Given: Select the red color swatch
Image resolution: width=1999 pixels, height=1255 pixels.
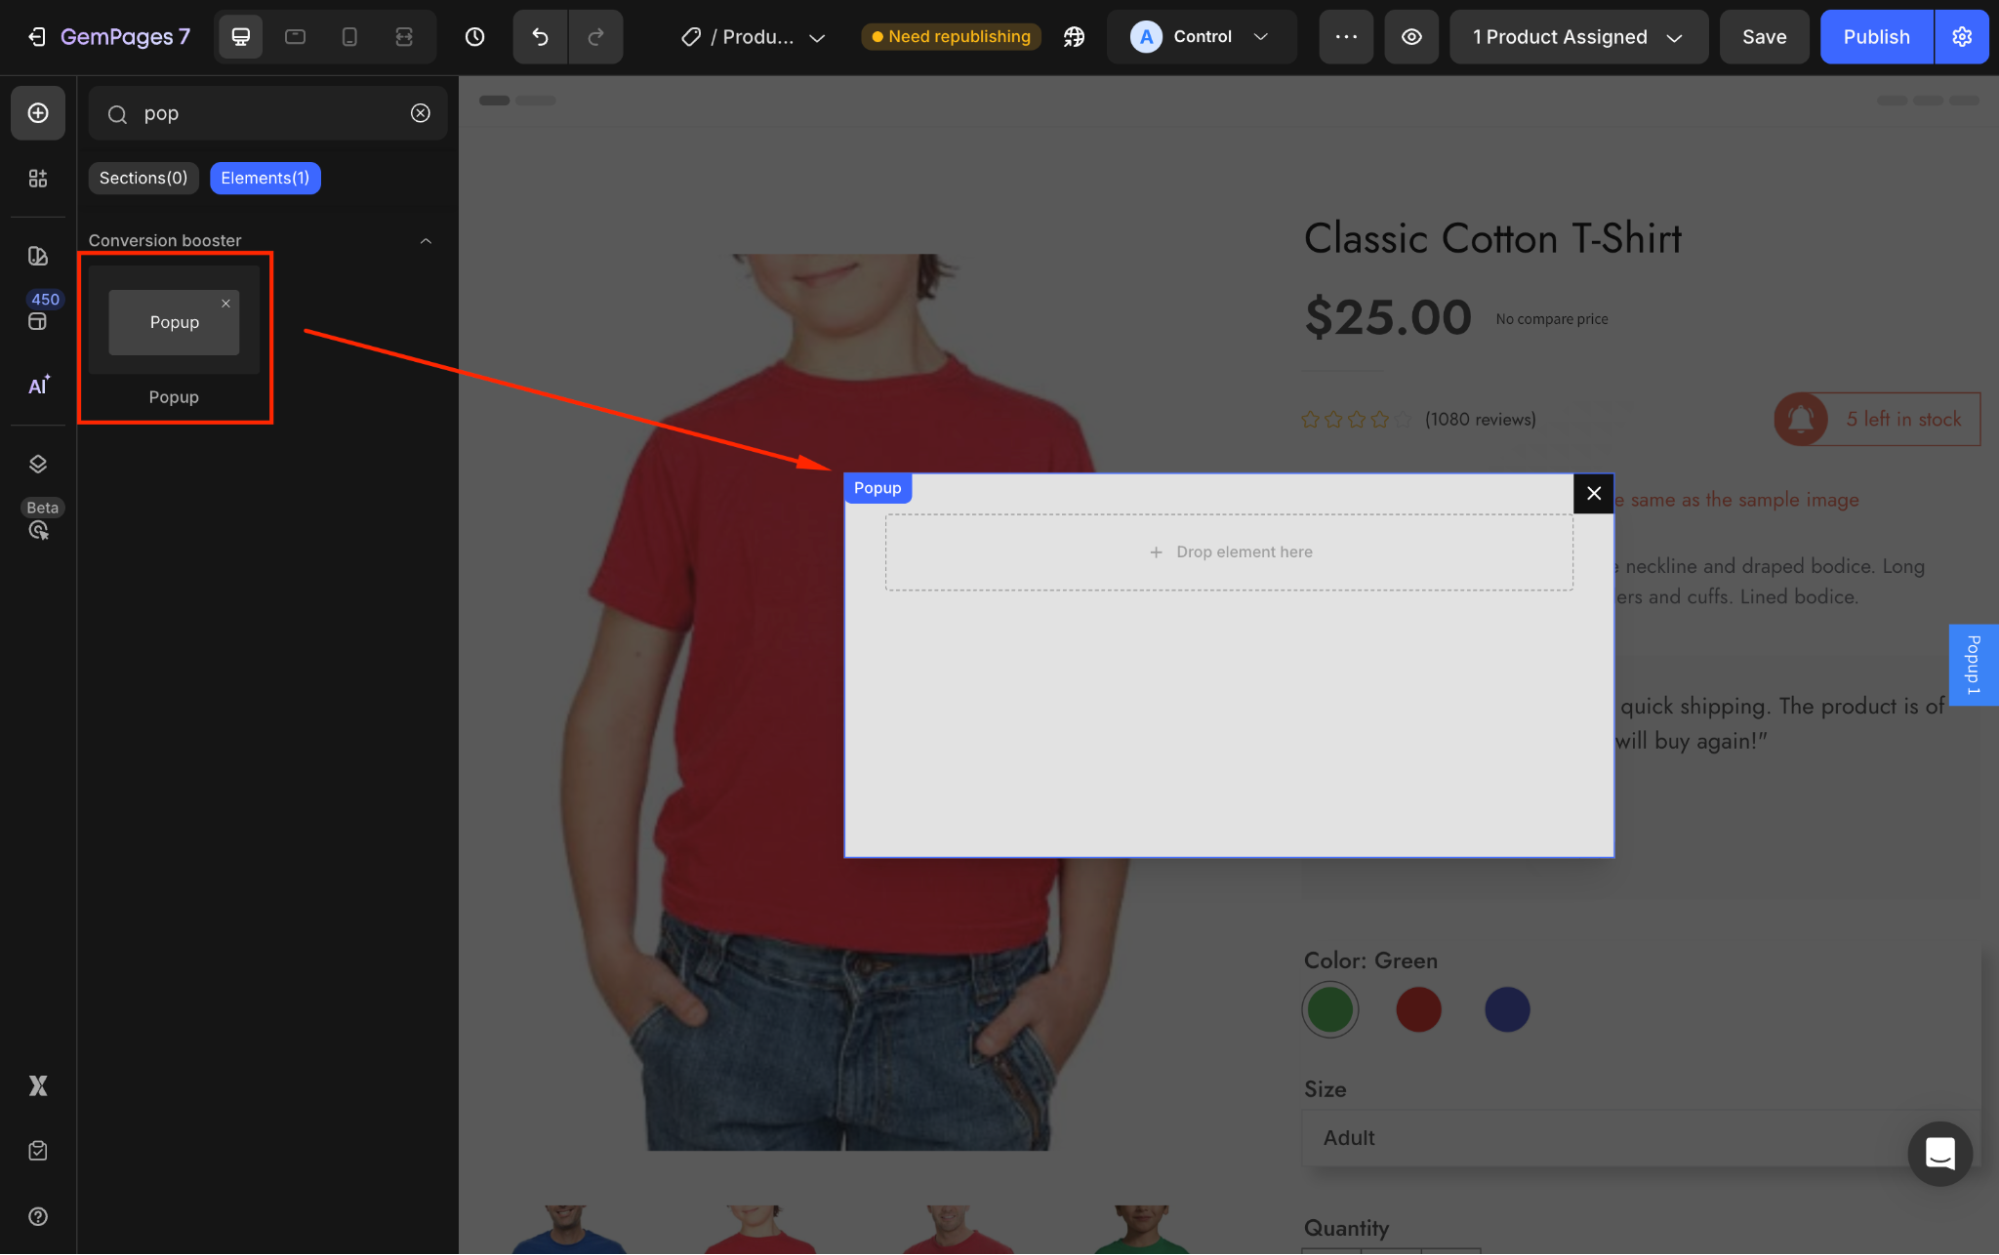Looking at the screenshot, I should pyautogui.click(x=1418, y=1009).
